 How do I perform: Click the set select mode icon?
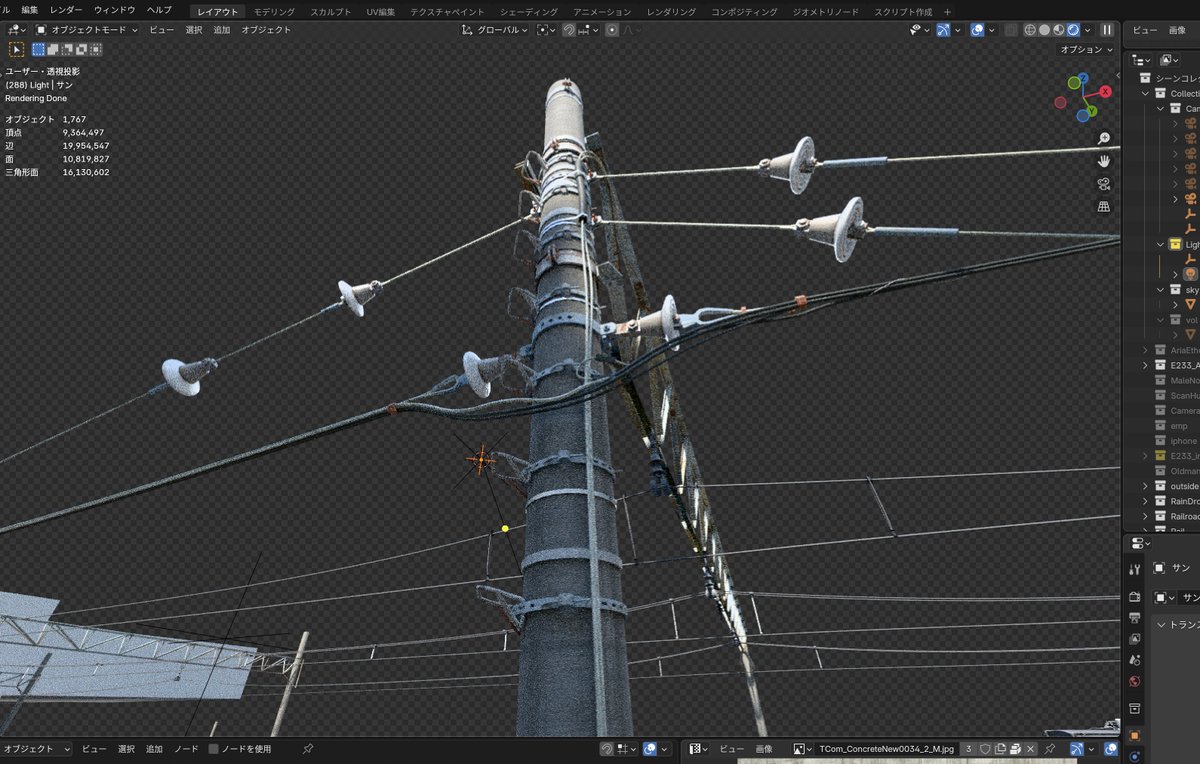coord(39,49)
